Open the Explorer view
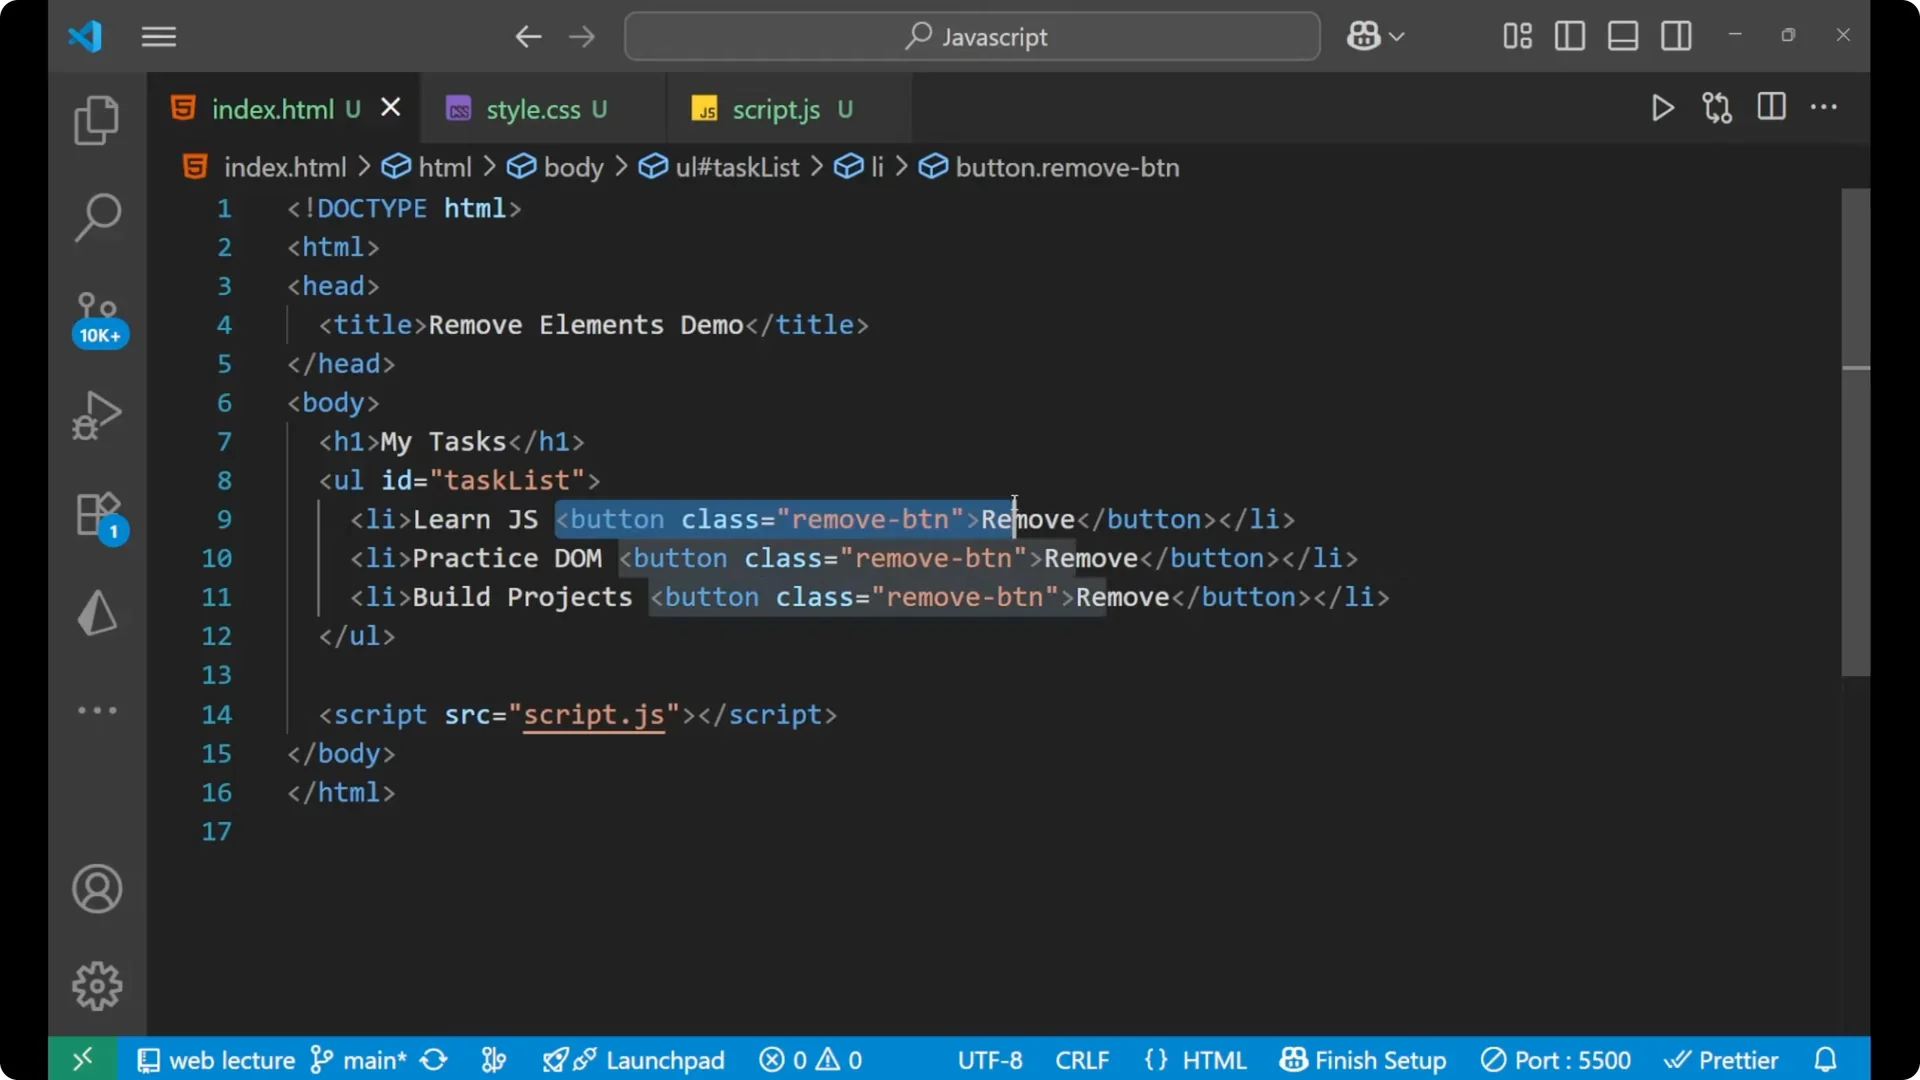The height and width of the screenshot is (1080, 1920). click(96, 119)
